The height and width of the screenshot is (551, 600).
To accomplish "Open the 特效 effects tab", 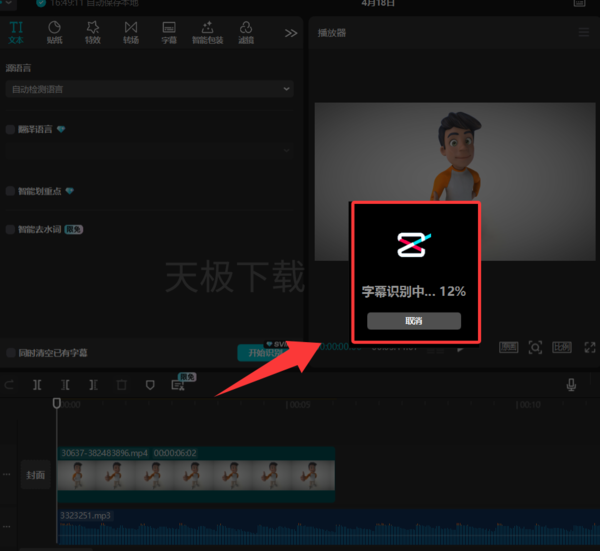I will point(93,33).
